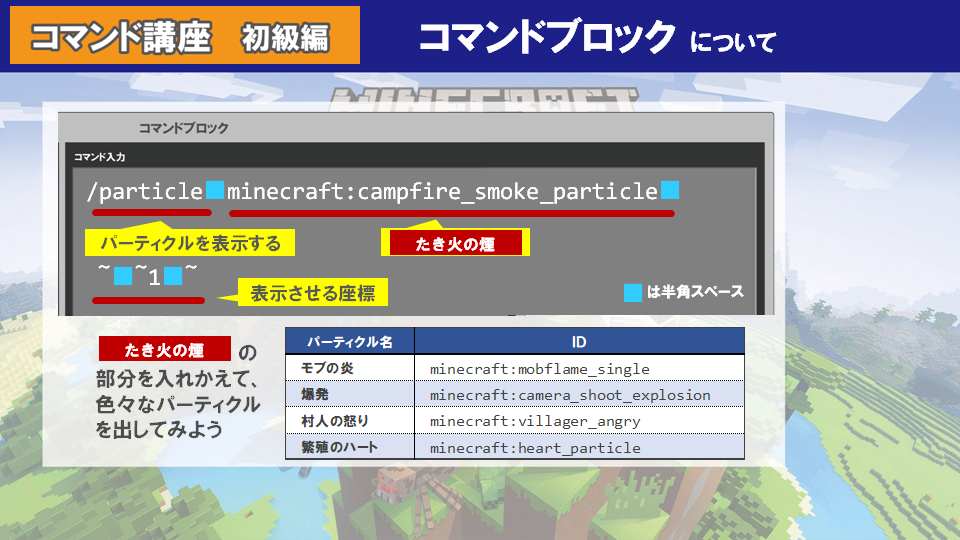The height and width of the screenshot is (540, 960).
Task: Click the コマンド入力 label
Action: (99, 157)
